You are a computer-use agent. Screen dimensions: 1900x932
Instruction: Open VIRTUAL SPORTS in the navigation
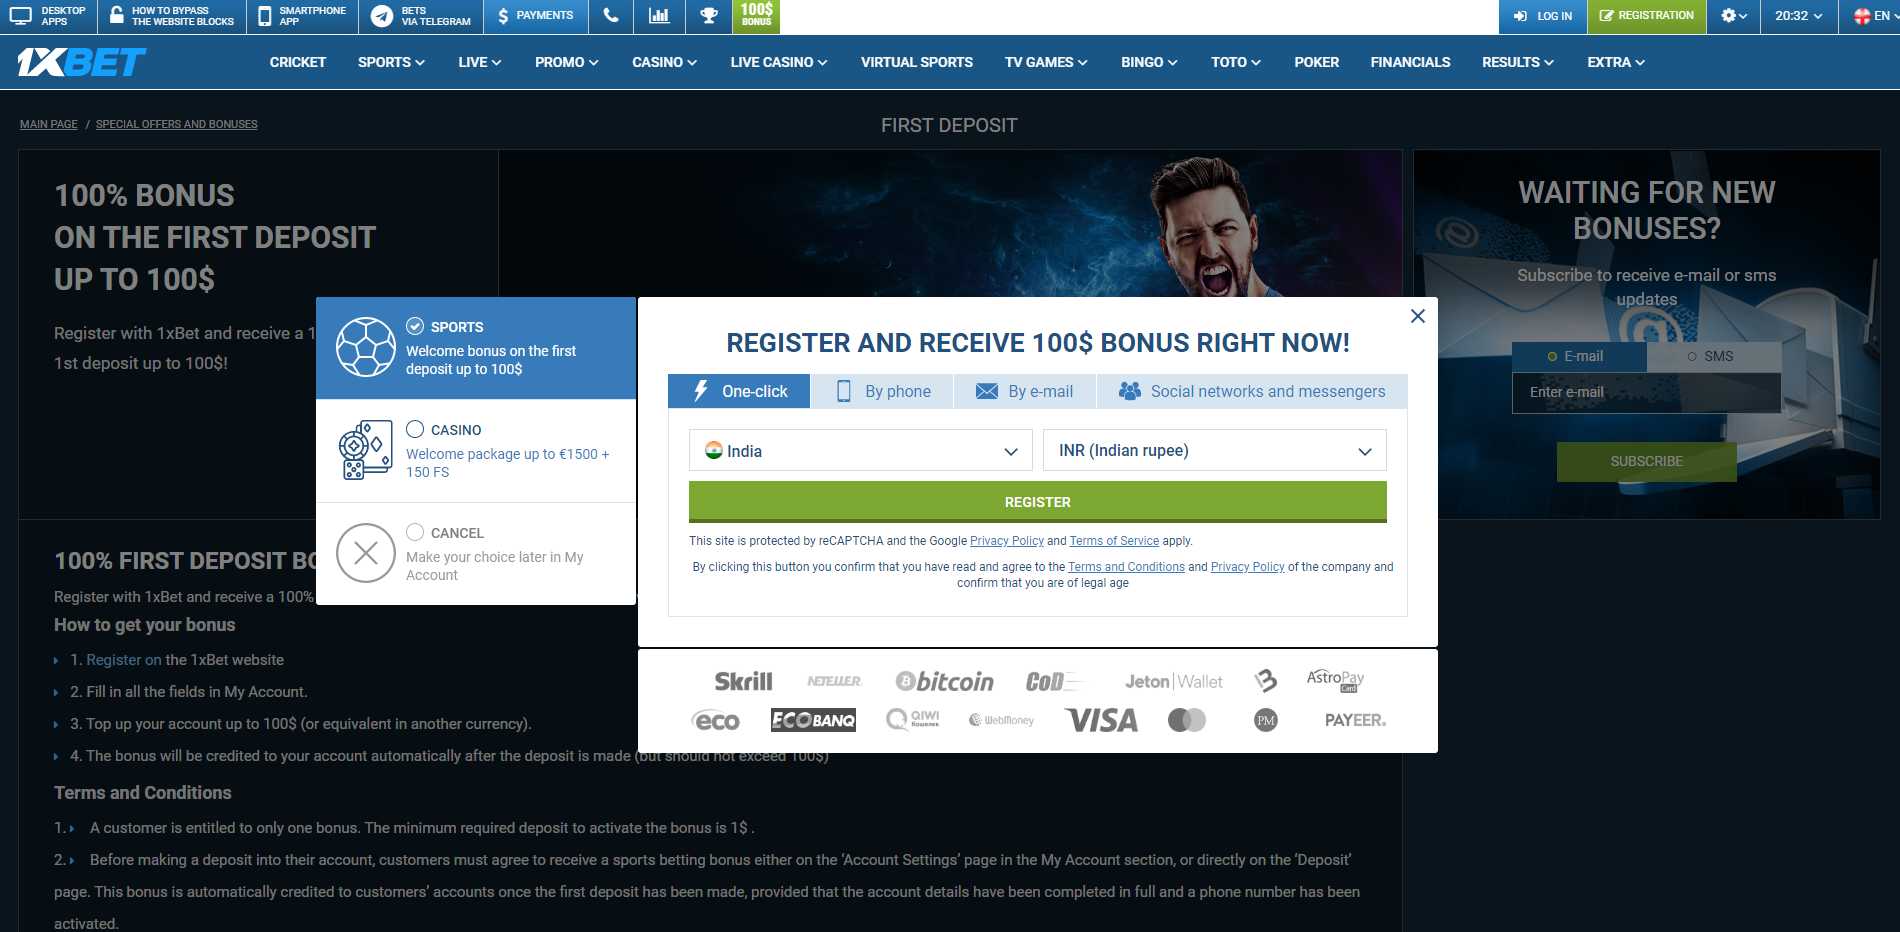pyautogui.click(x=917, y=62)
